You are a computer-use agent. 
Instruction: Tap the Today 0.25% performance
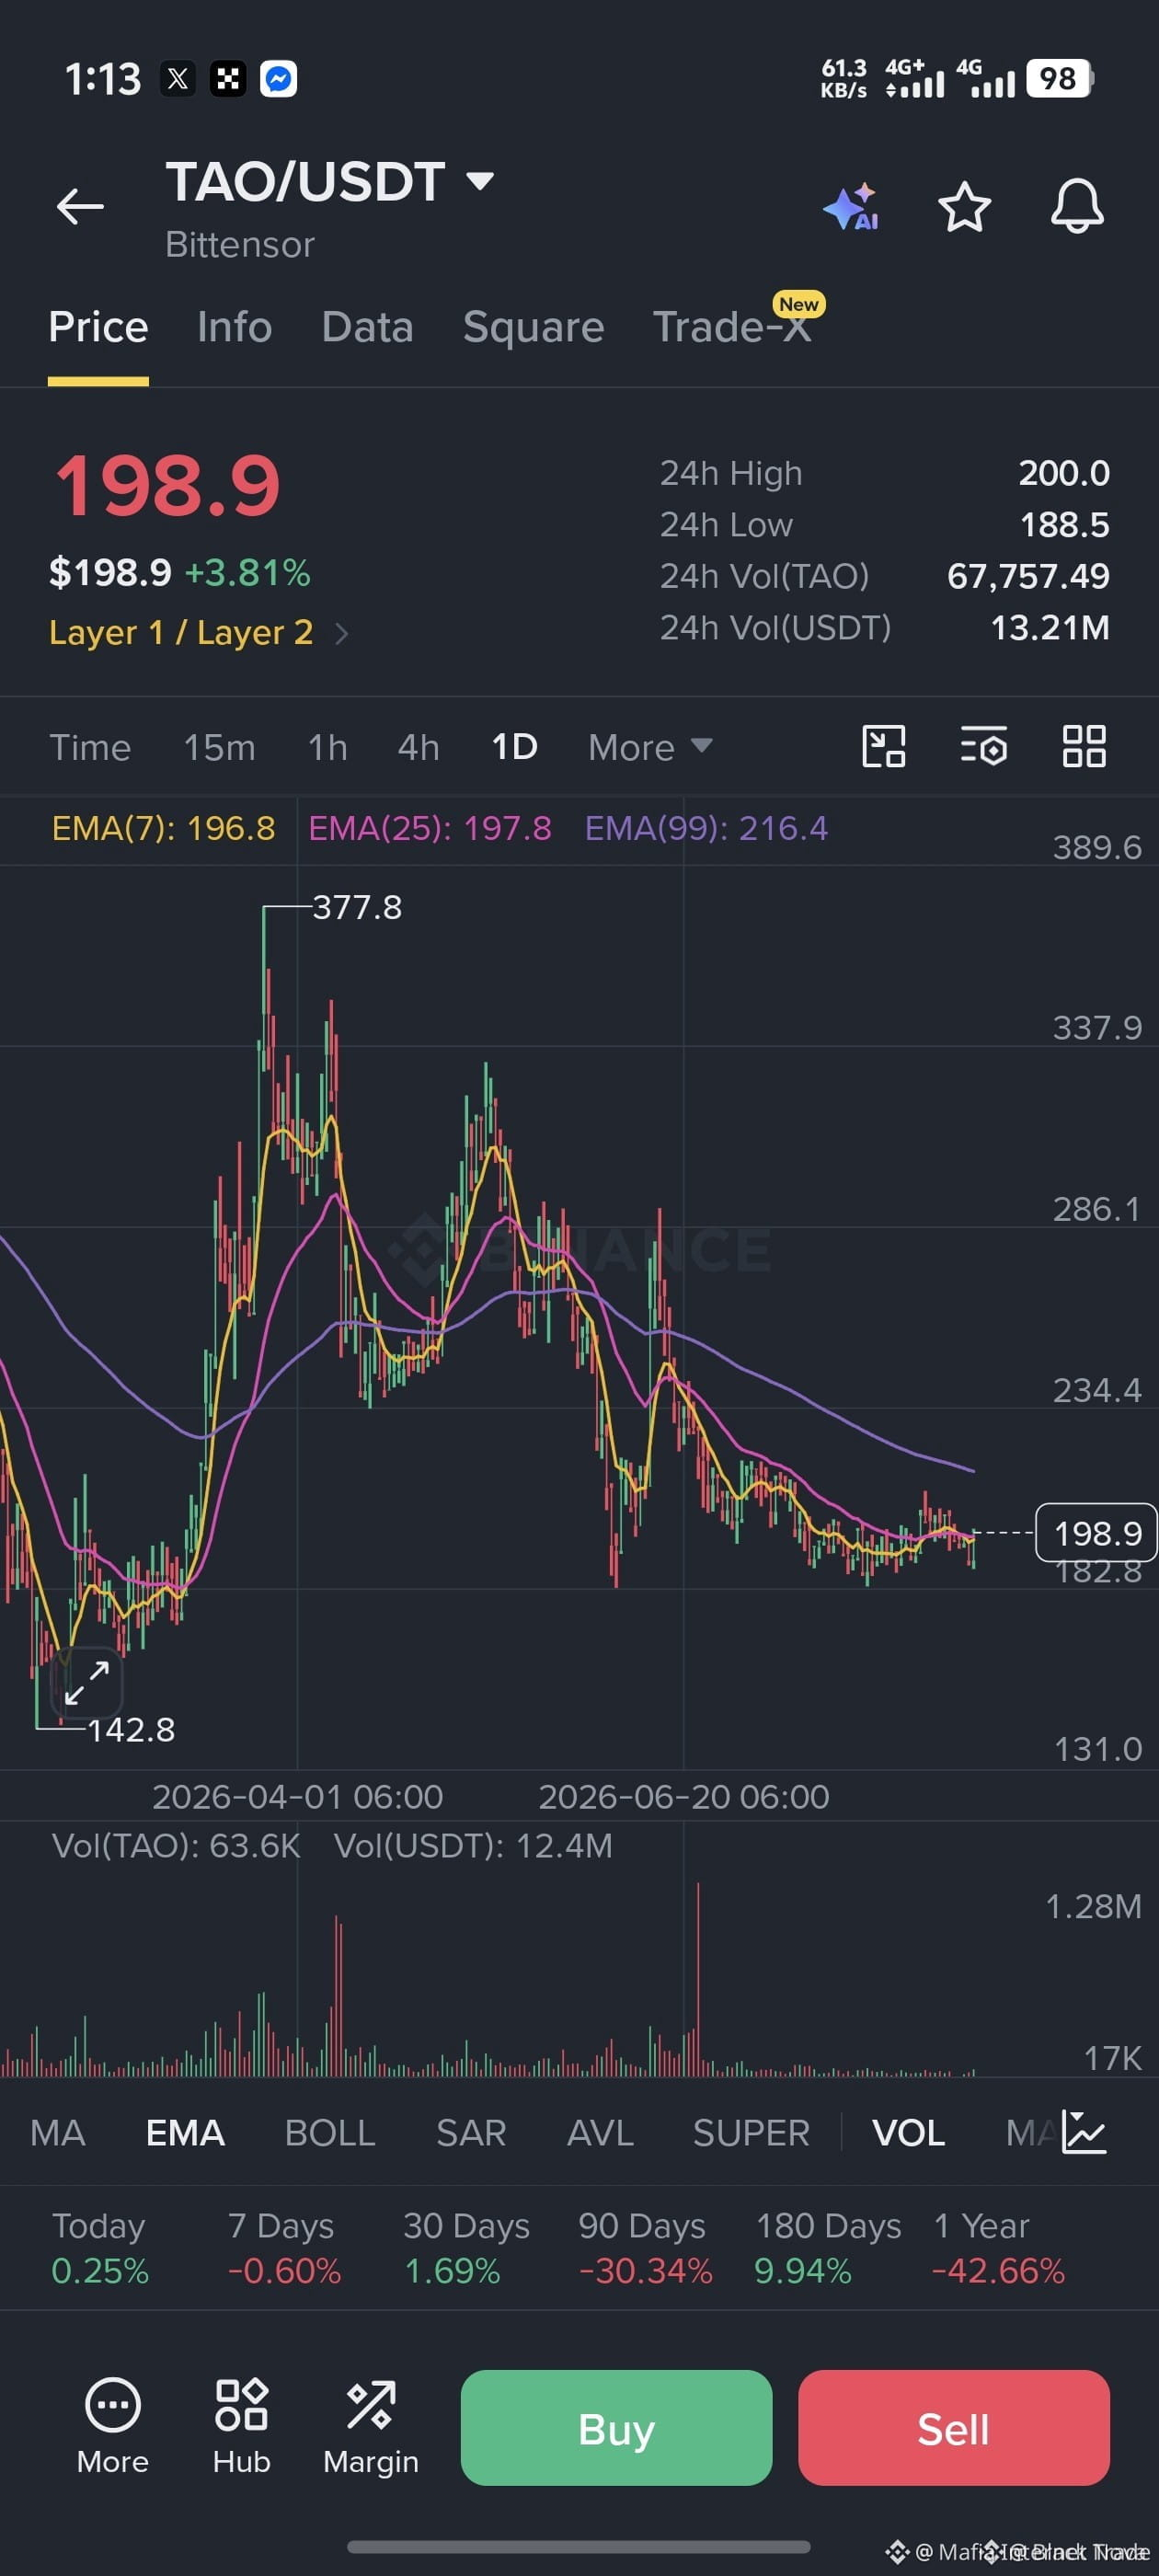[x=99, y=2248]
